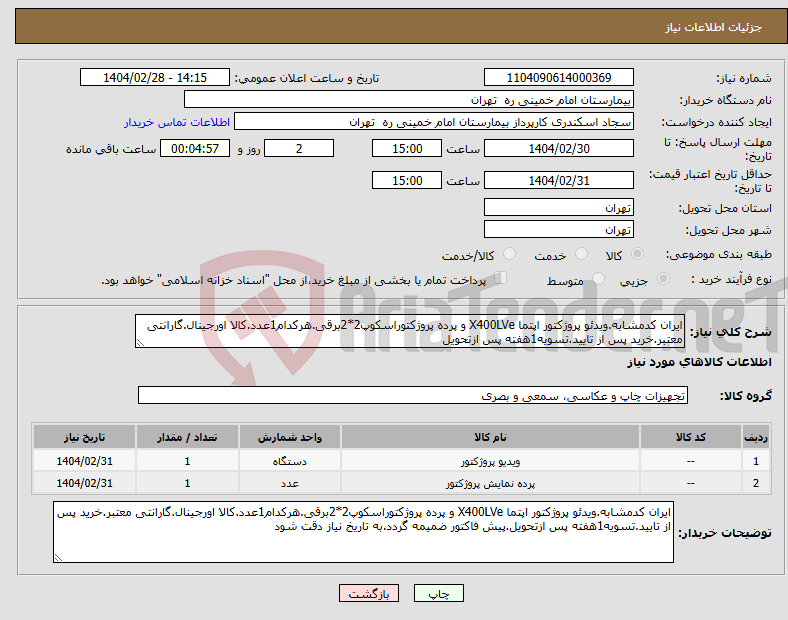788x620 pixels.
Task: Click the شهر محل تحویل field تهران
Action: (558, 229)
